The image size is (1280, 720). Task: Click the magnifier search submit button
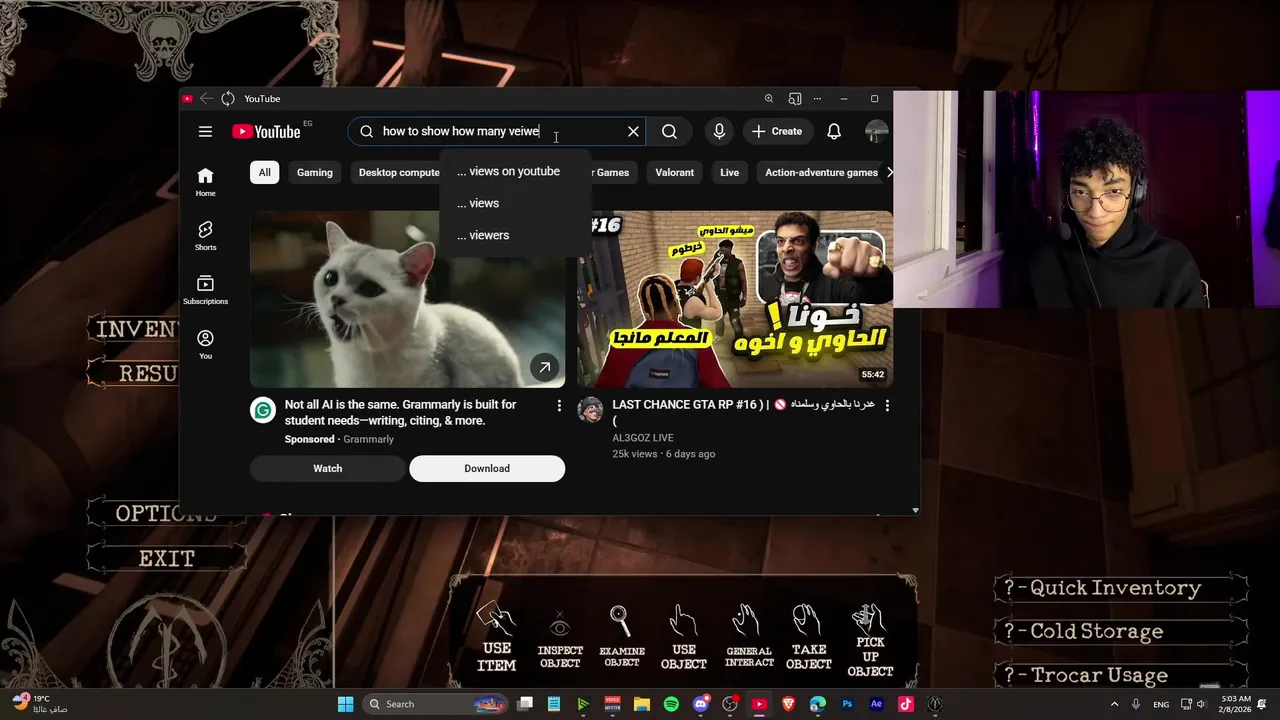click(x=669, y=131)
